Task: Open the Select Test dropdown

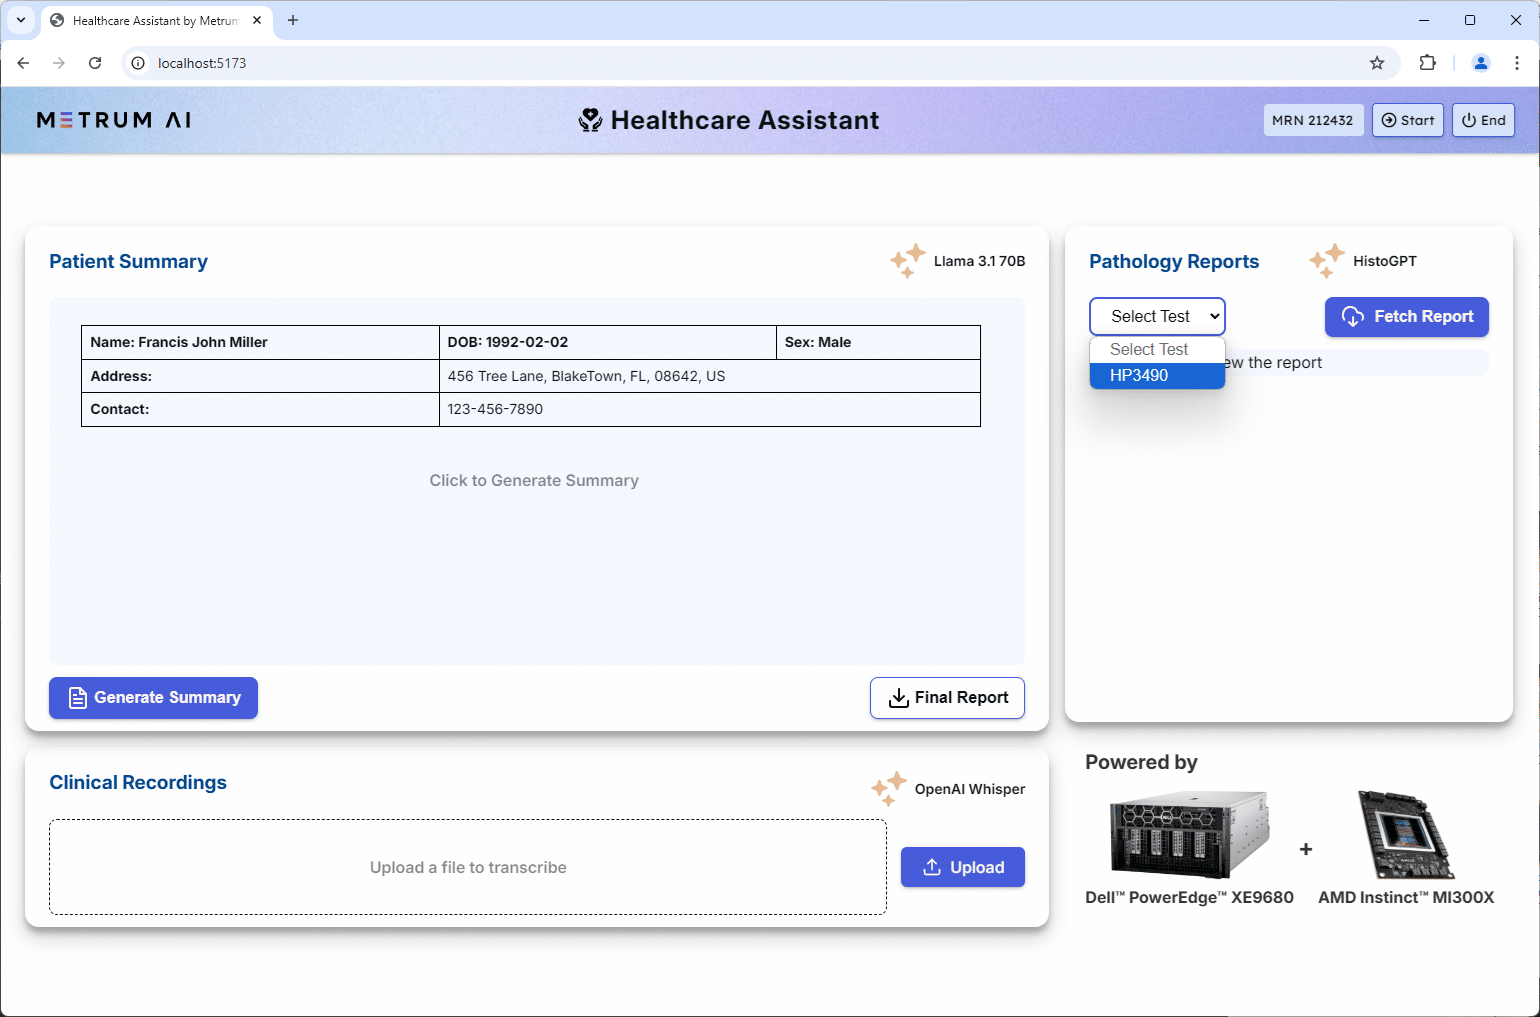Action: 1157,316
